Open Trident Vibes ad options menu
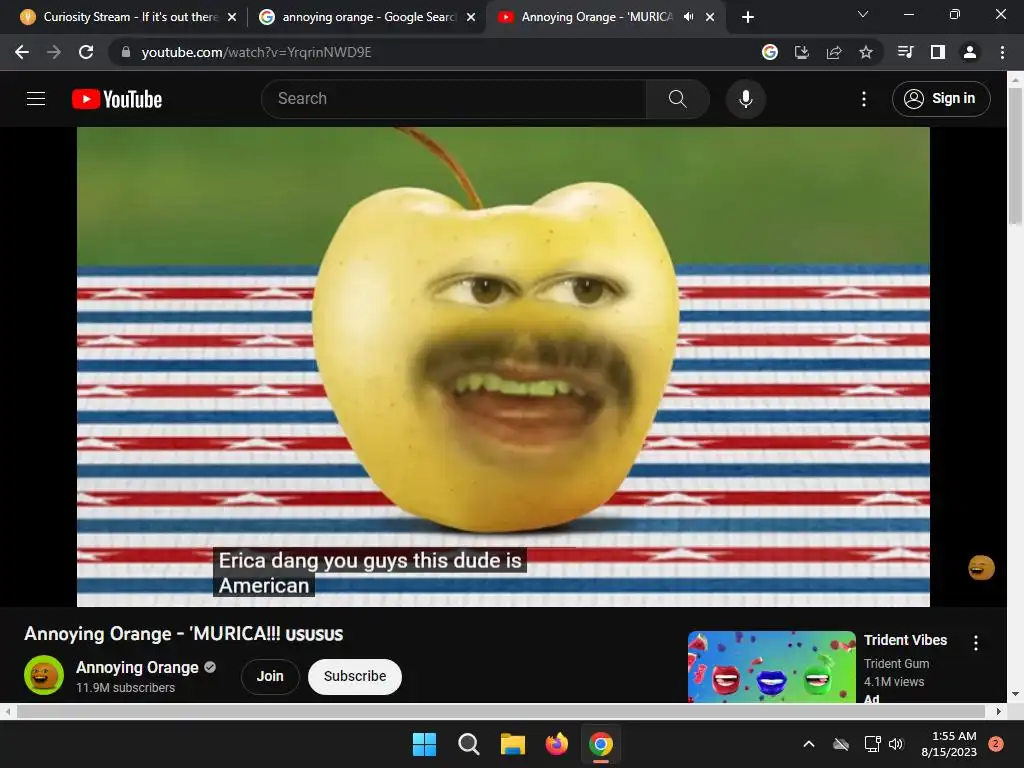1024x768 pixels. click(x=976, y=643)
